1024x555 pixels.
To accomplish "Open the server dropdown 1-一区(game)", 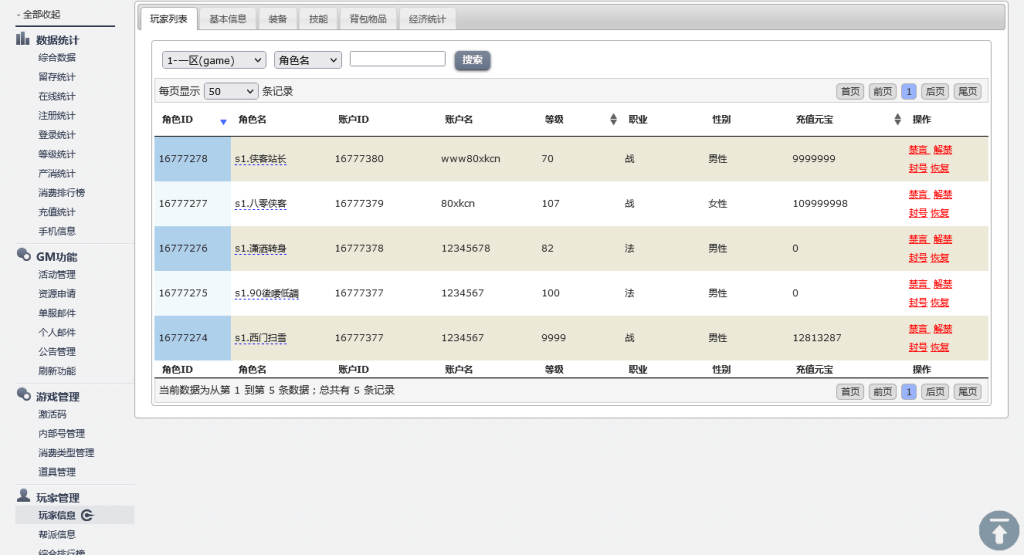I will coord(214,60).
